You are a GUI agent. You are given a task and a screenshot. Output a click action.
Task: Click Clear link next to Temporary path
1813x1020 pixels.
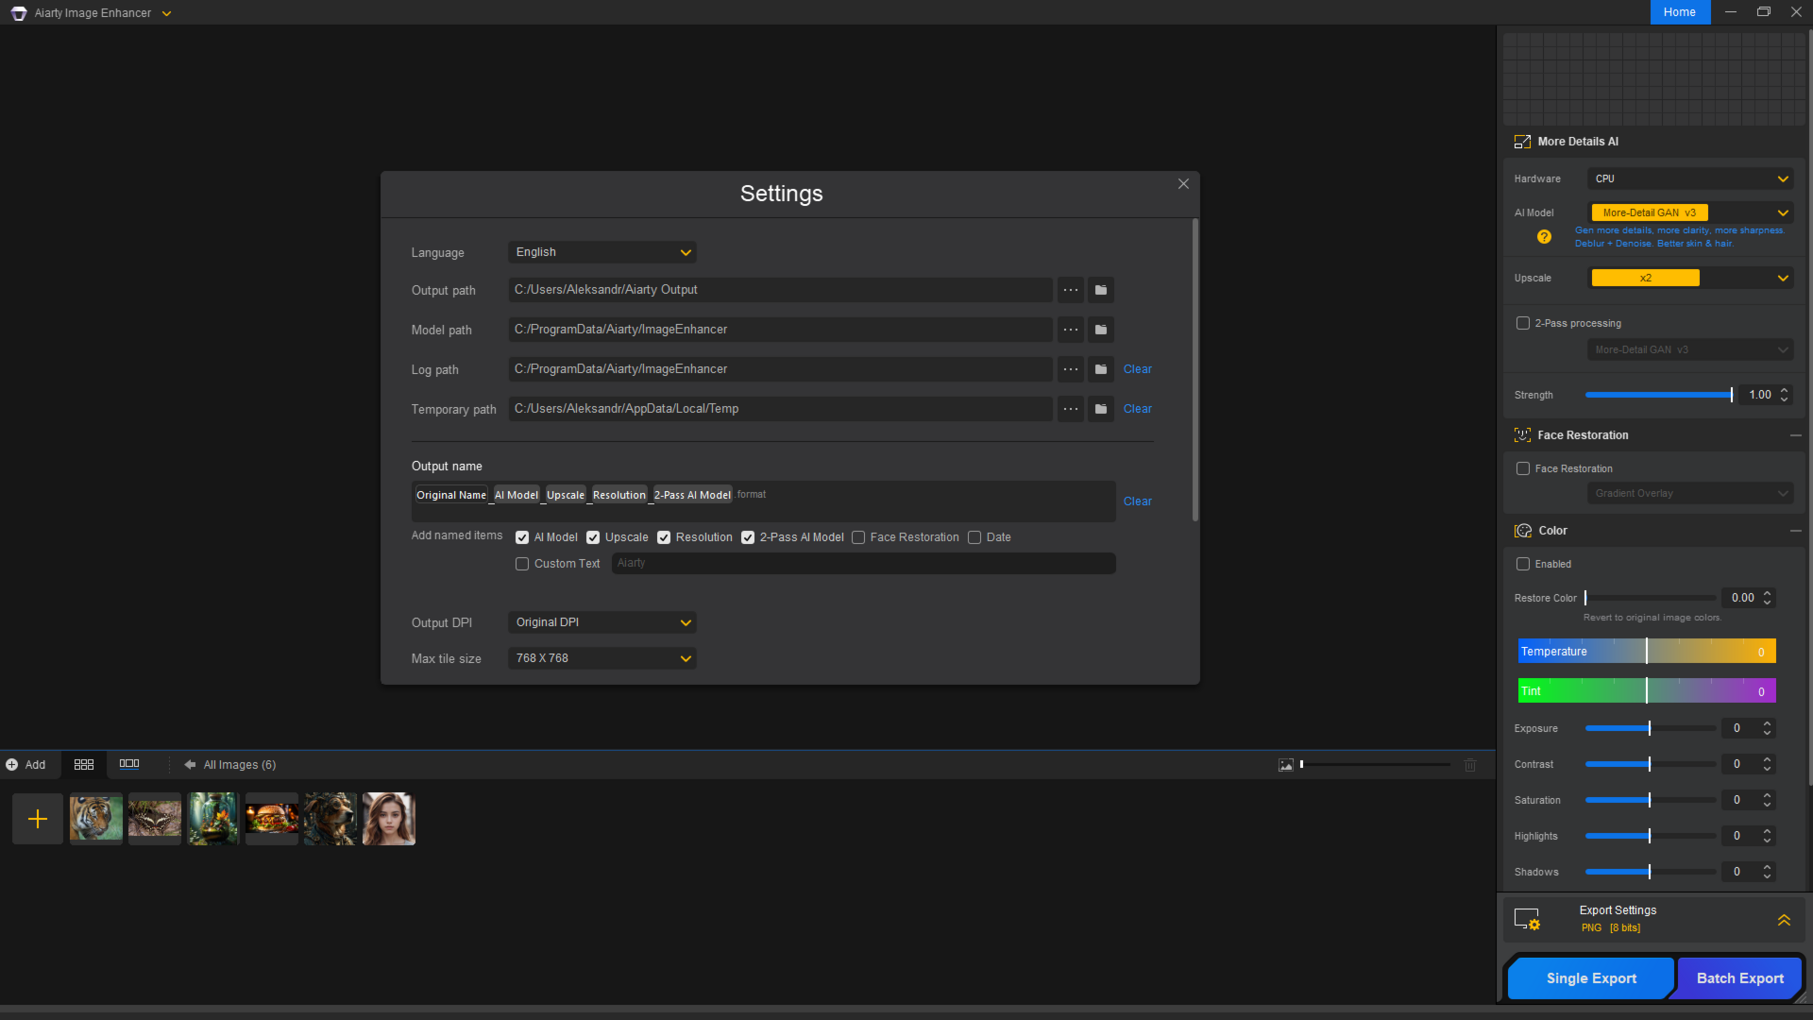pos(1137,409)
